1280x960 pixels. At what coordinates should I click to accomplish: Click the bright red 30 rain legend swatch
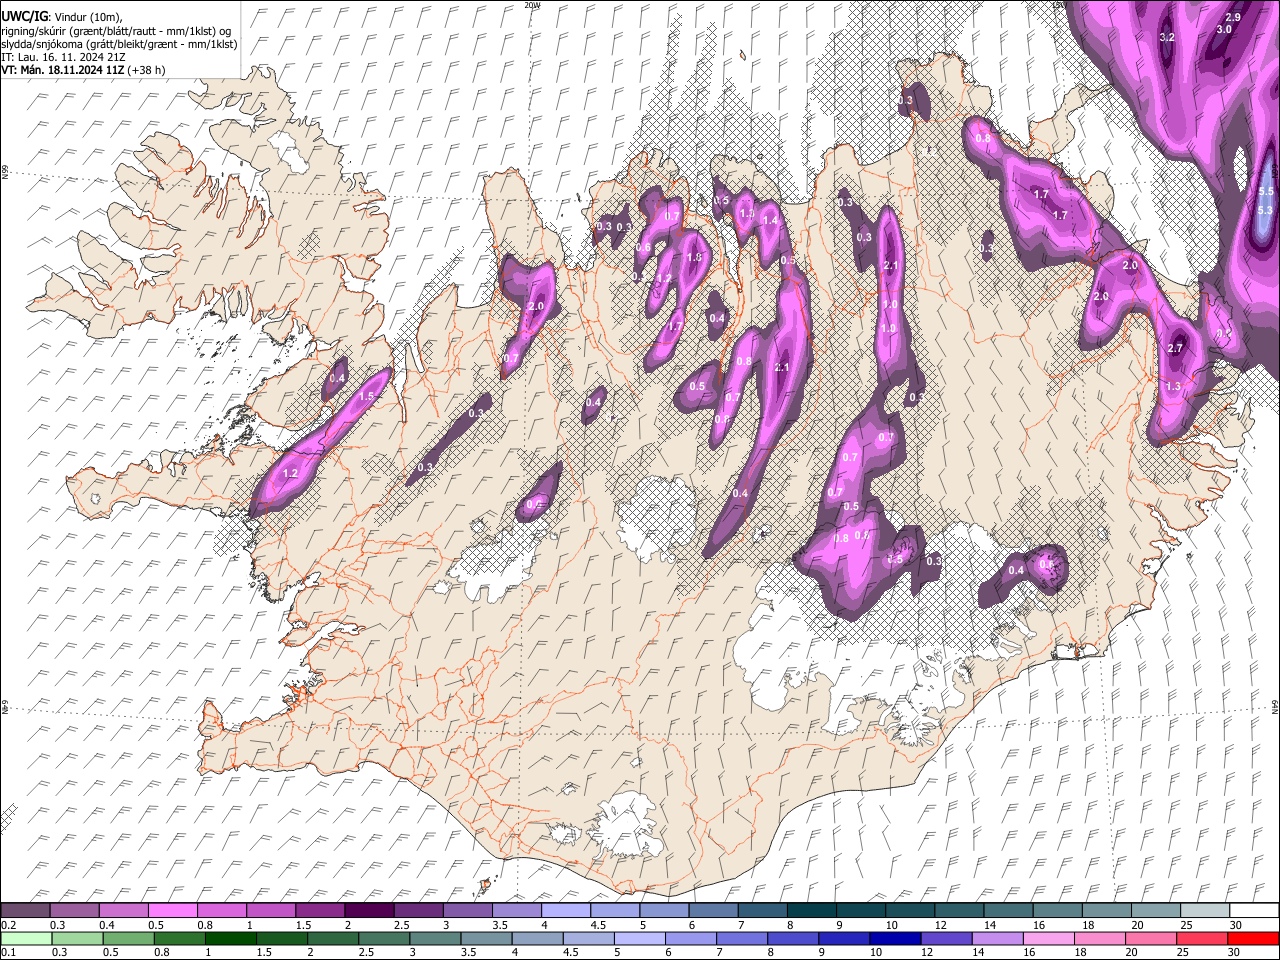1254,938
